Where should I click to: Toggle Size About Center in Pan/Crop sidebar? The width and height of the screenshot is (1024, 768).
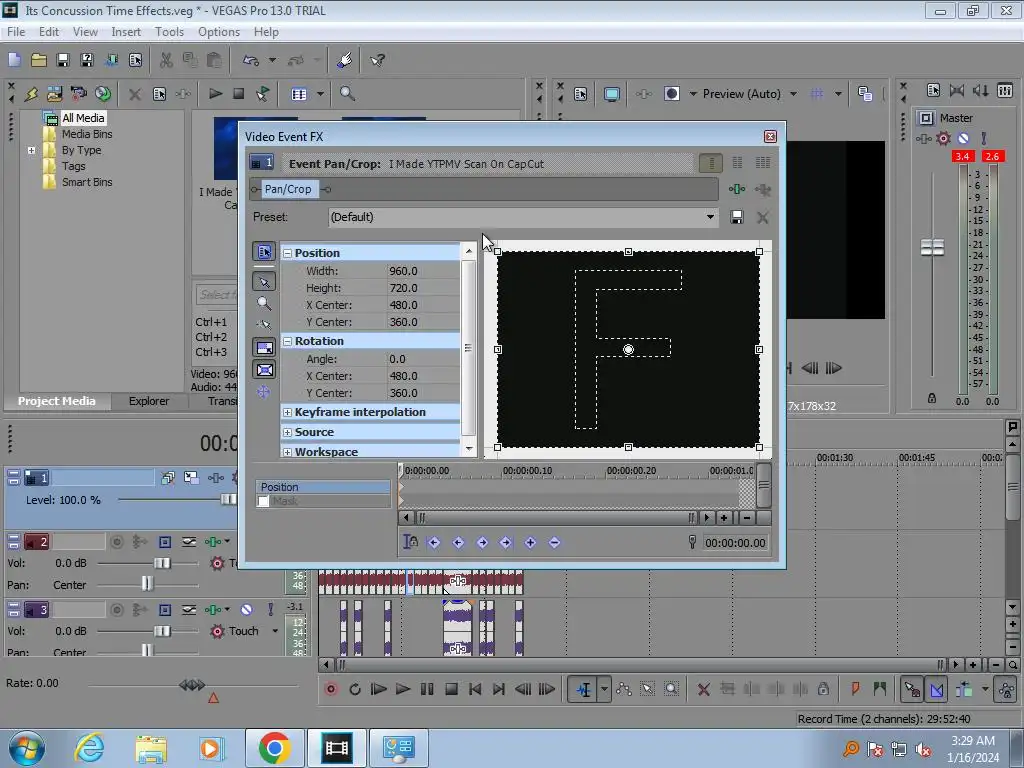click(x=264, y=370)
